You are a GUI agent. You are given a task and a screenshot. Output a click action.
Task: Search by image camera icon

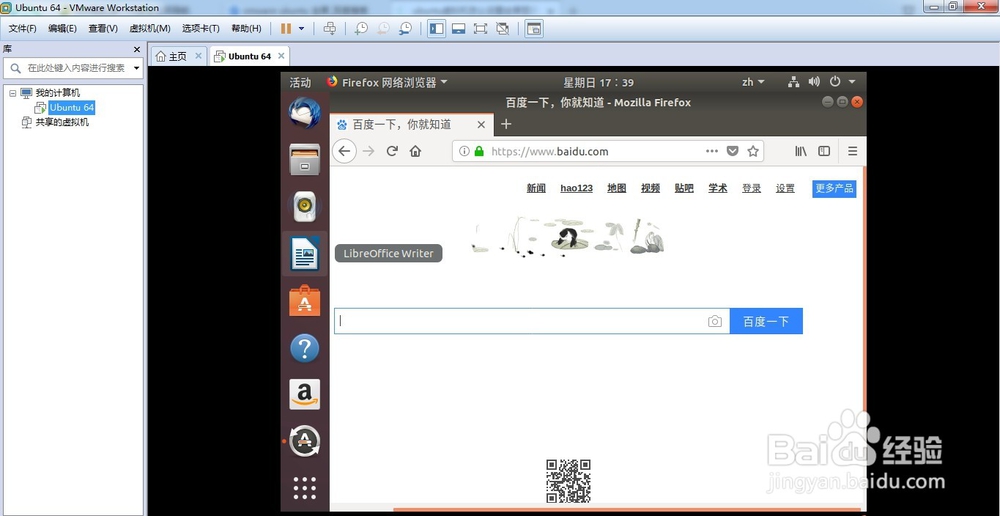715,321
